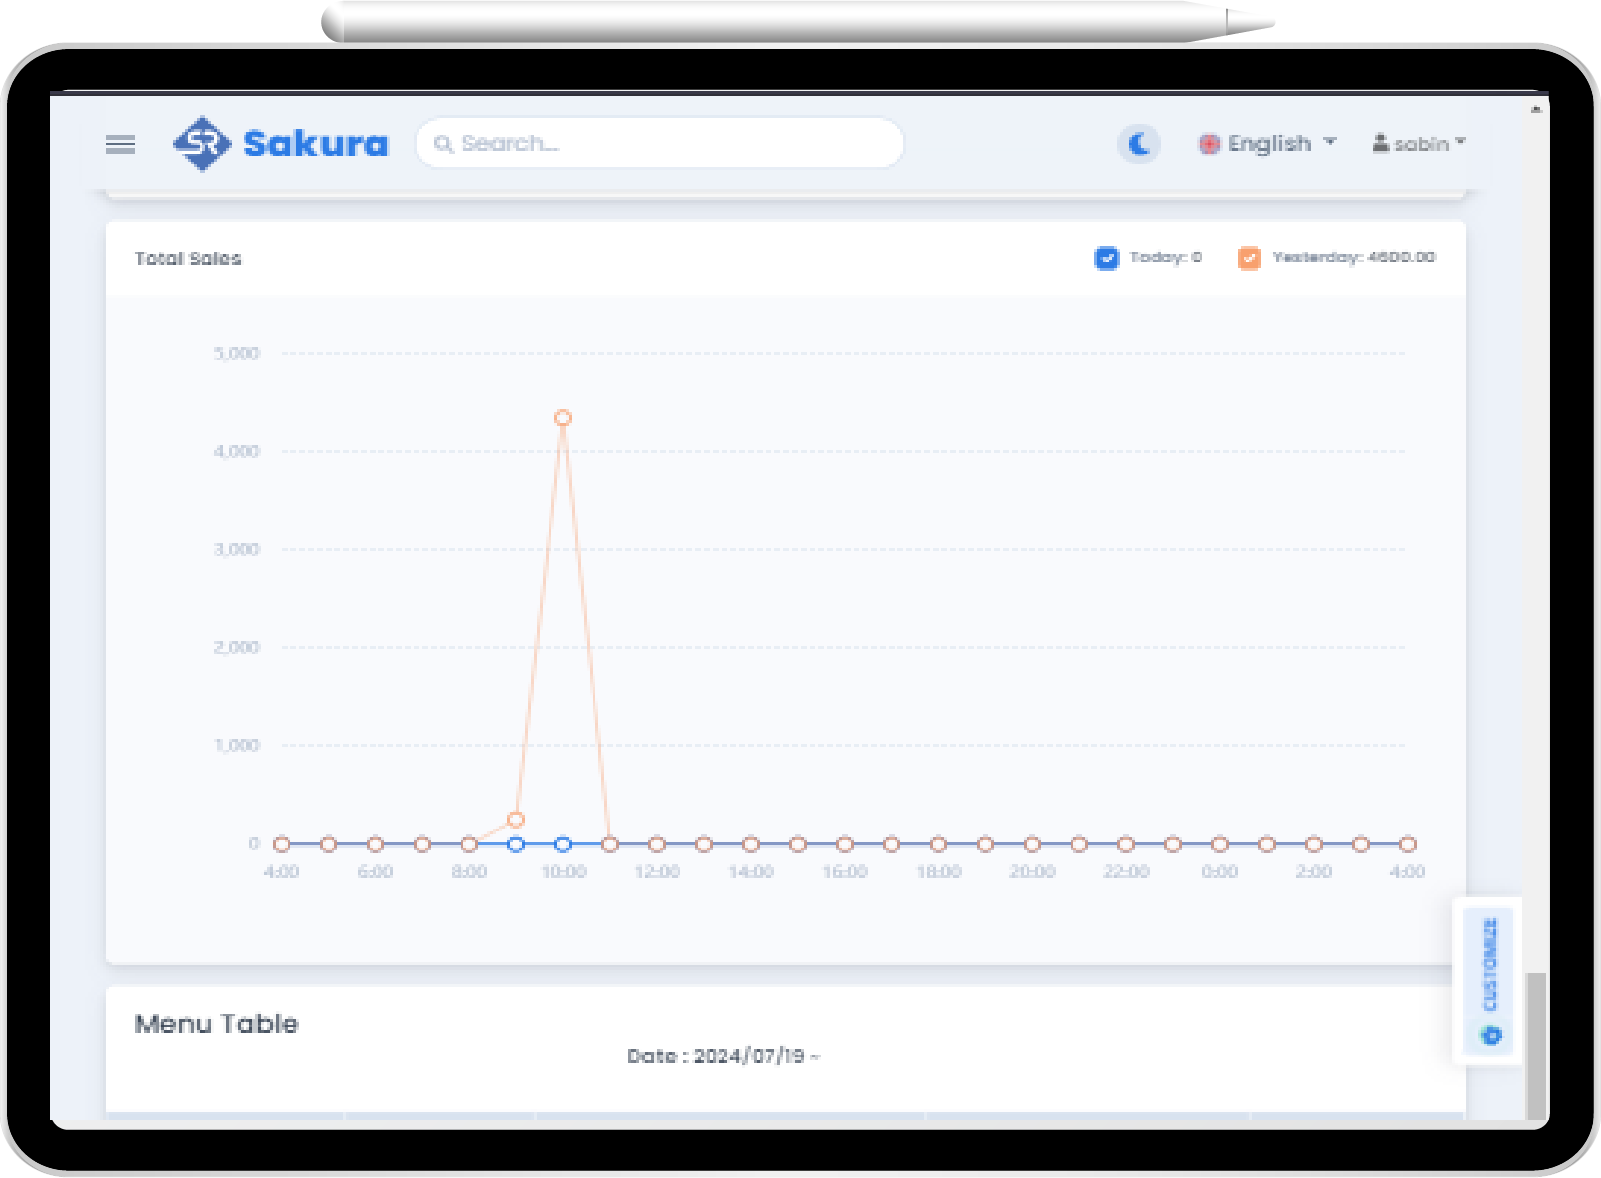
Task: Click the user profile icon
Action: coord(1380,143)
